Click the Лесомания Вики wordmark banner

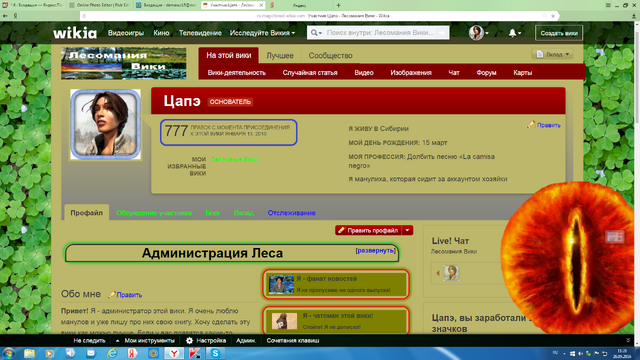pos(124,63)
